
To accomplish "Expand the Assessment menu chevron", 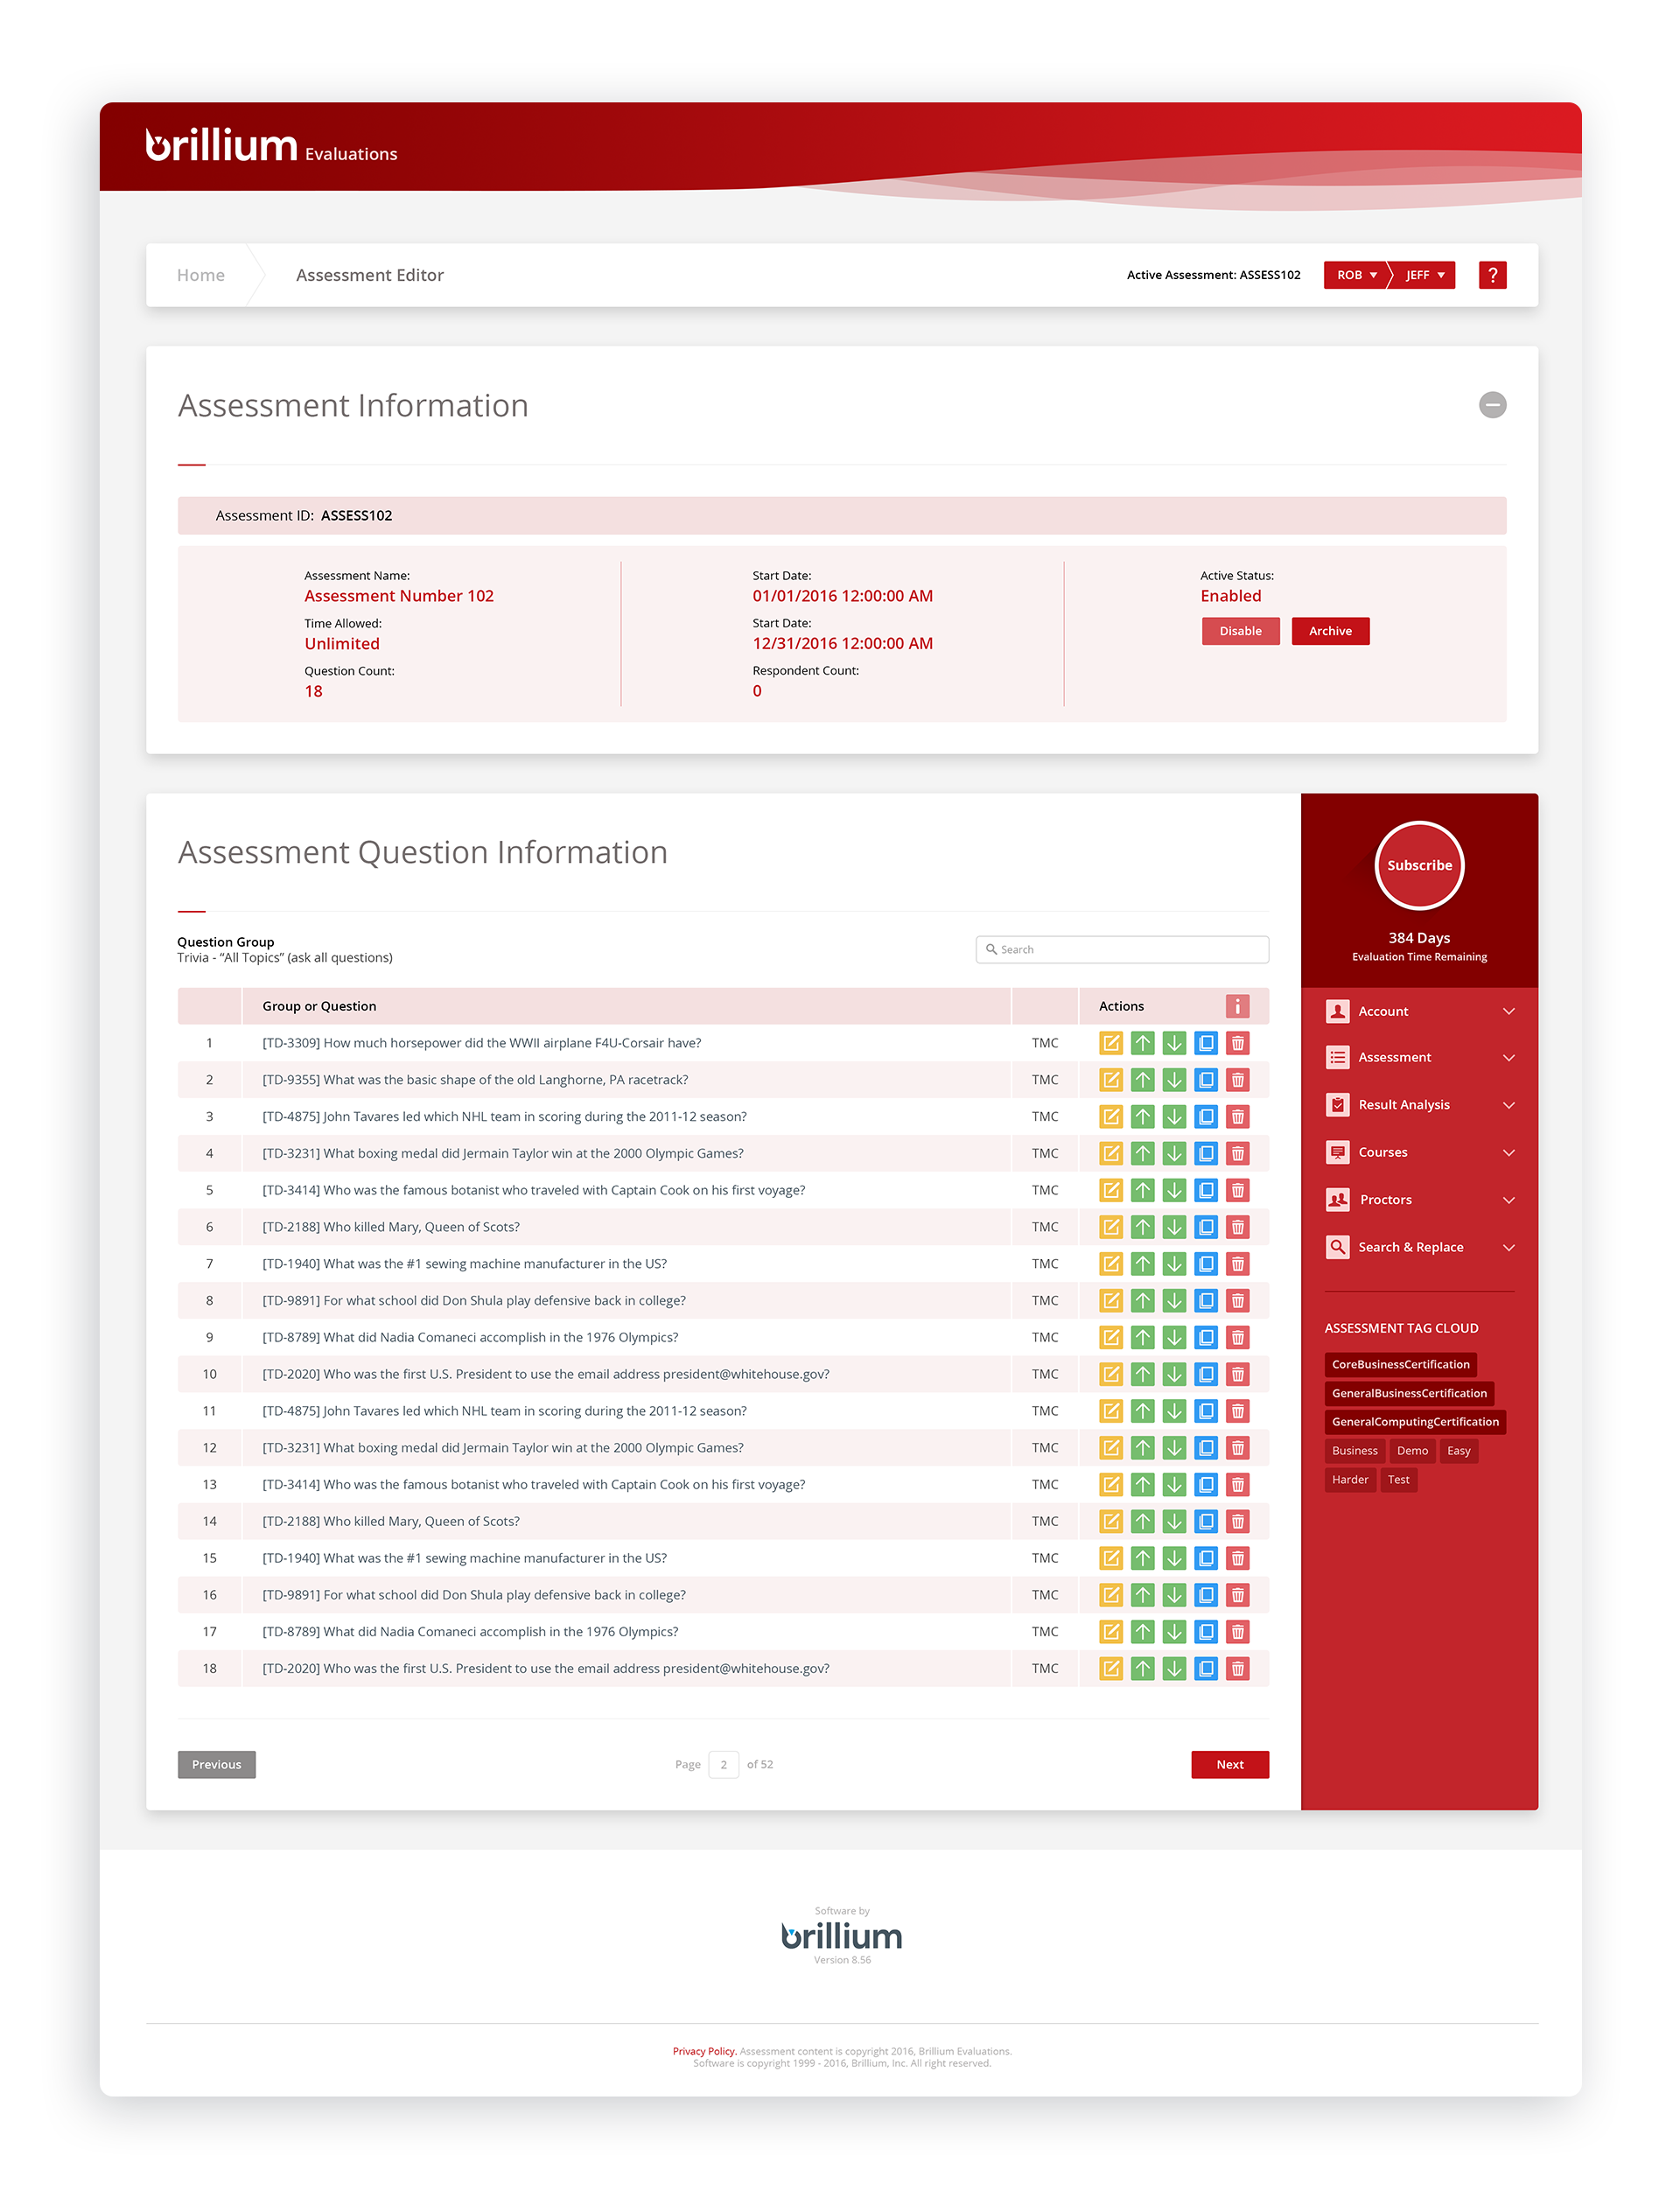I will coord(1508,1058).
